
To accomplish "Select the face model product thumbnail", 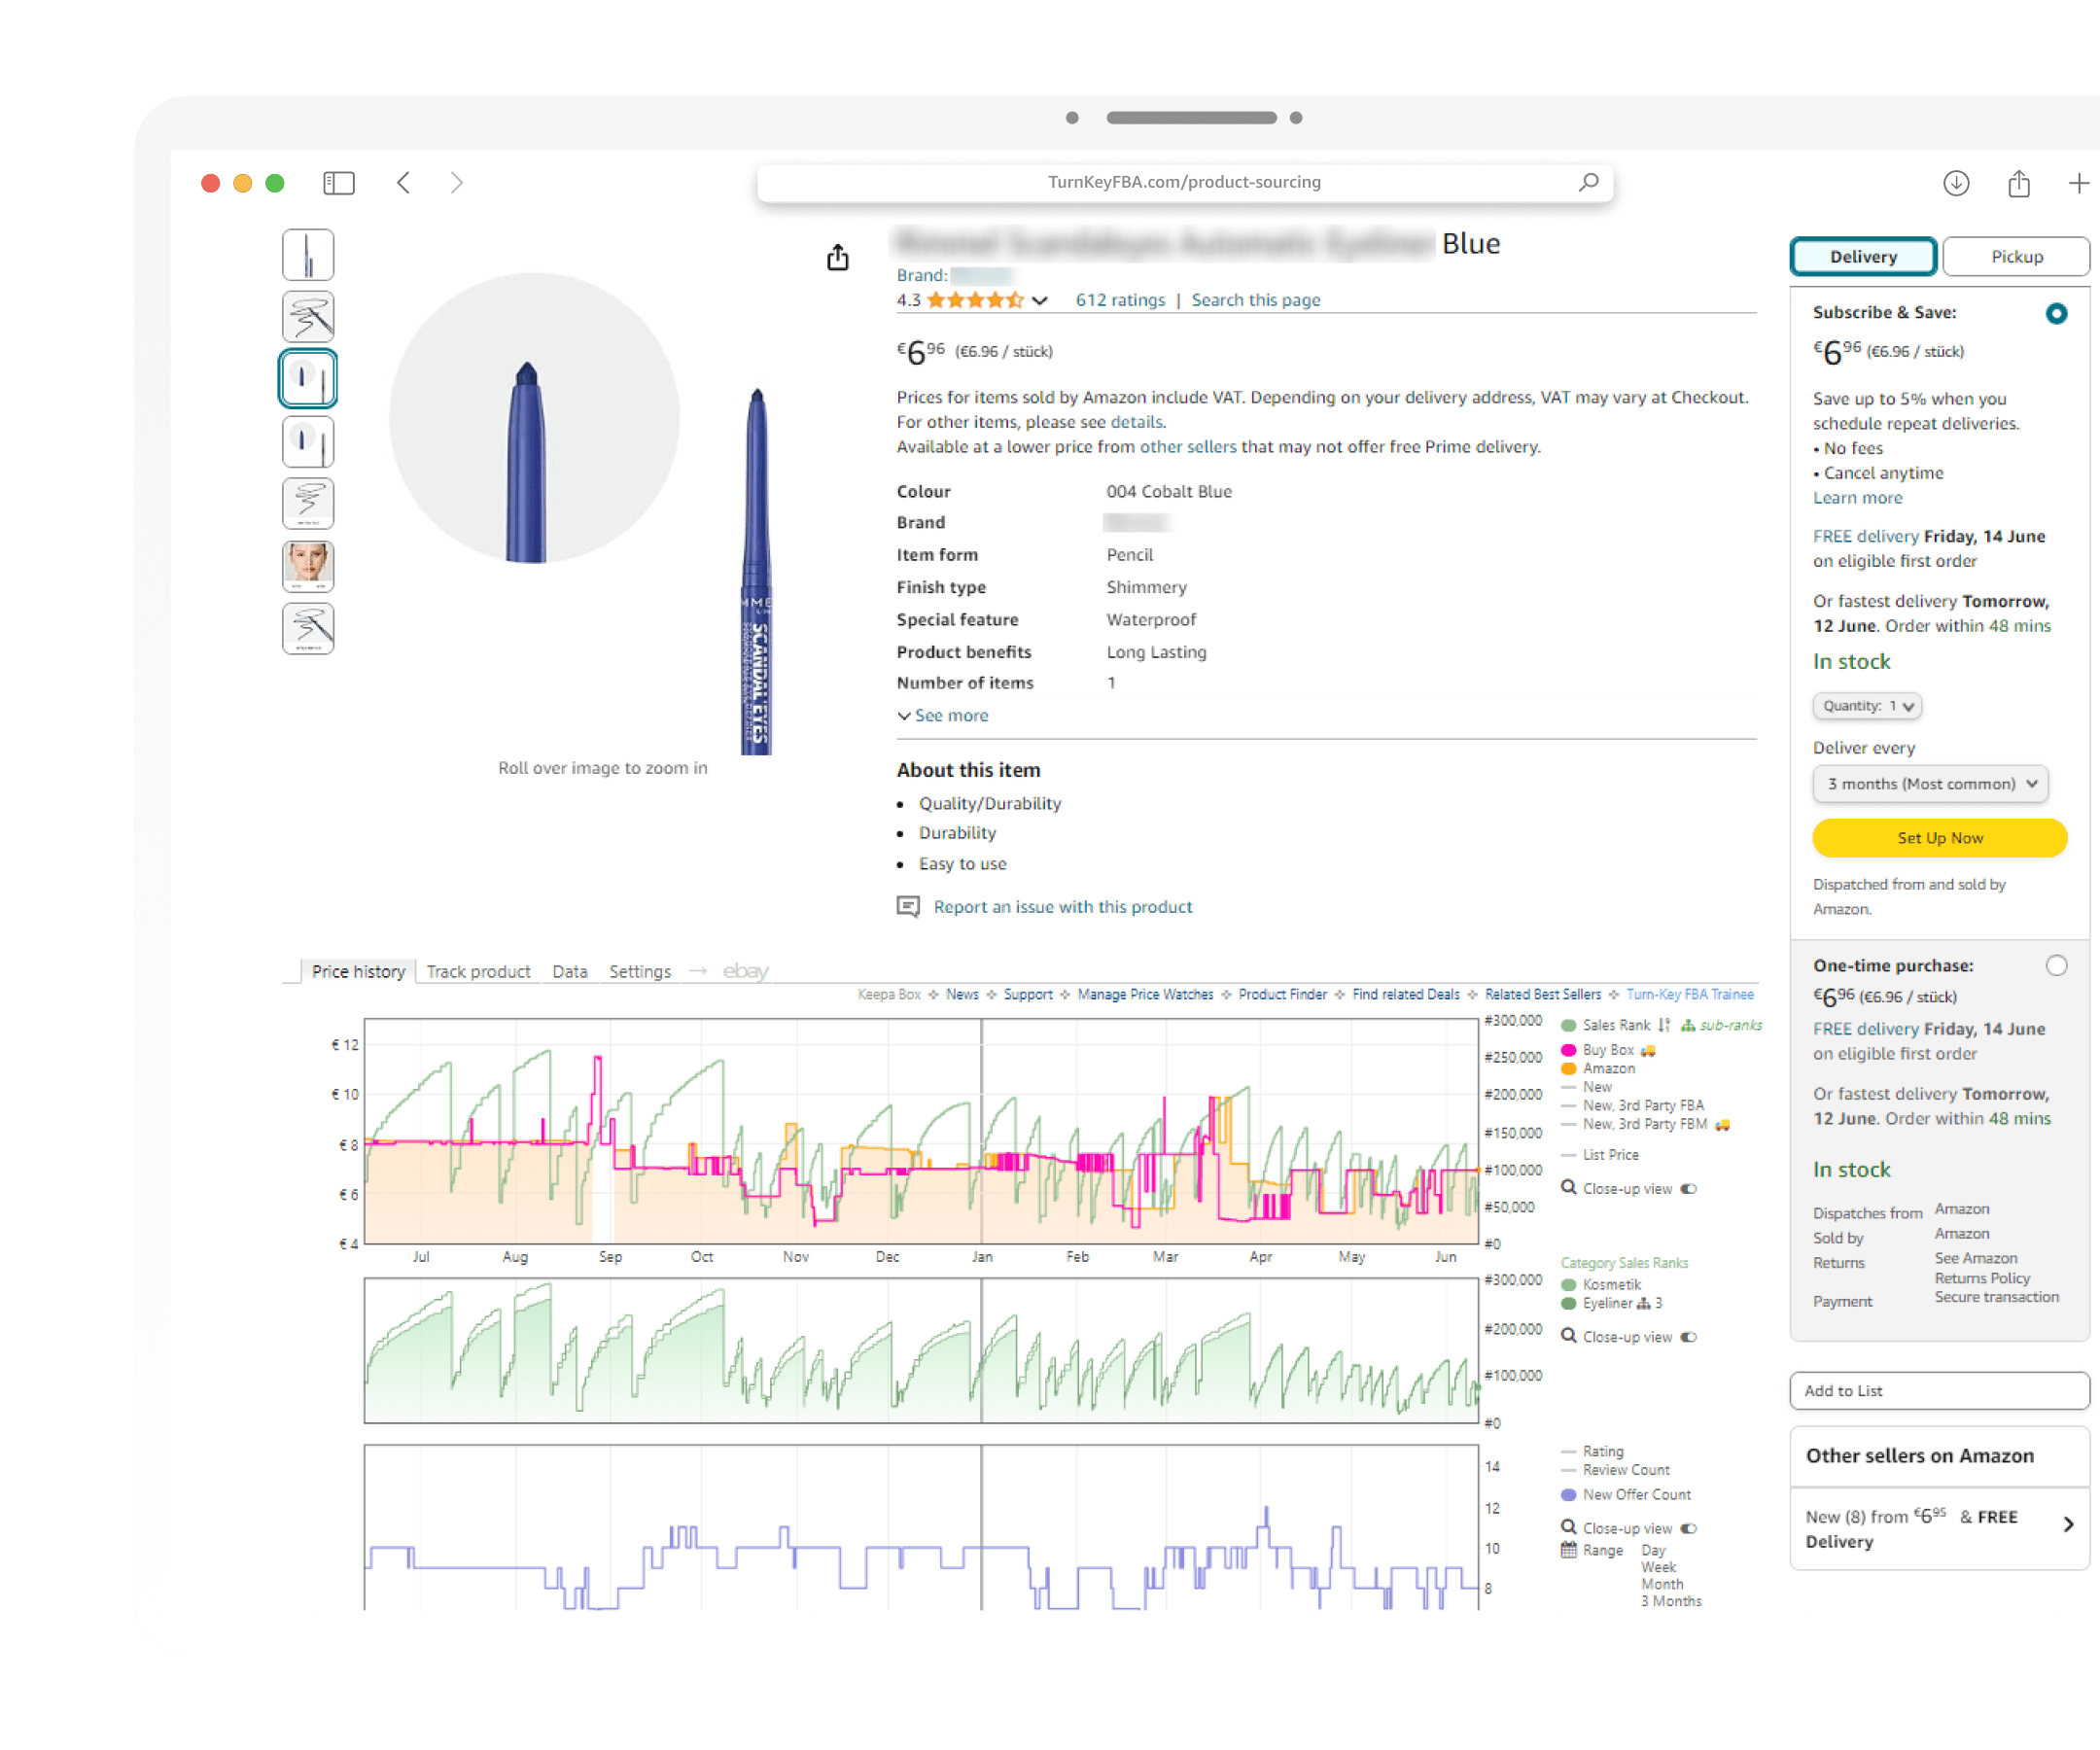I will [x=308, y=566].
